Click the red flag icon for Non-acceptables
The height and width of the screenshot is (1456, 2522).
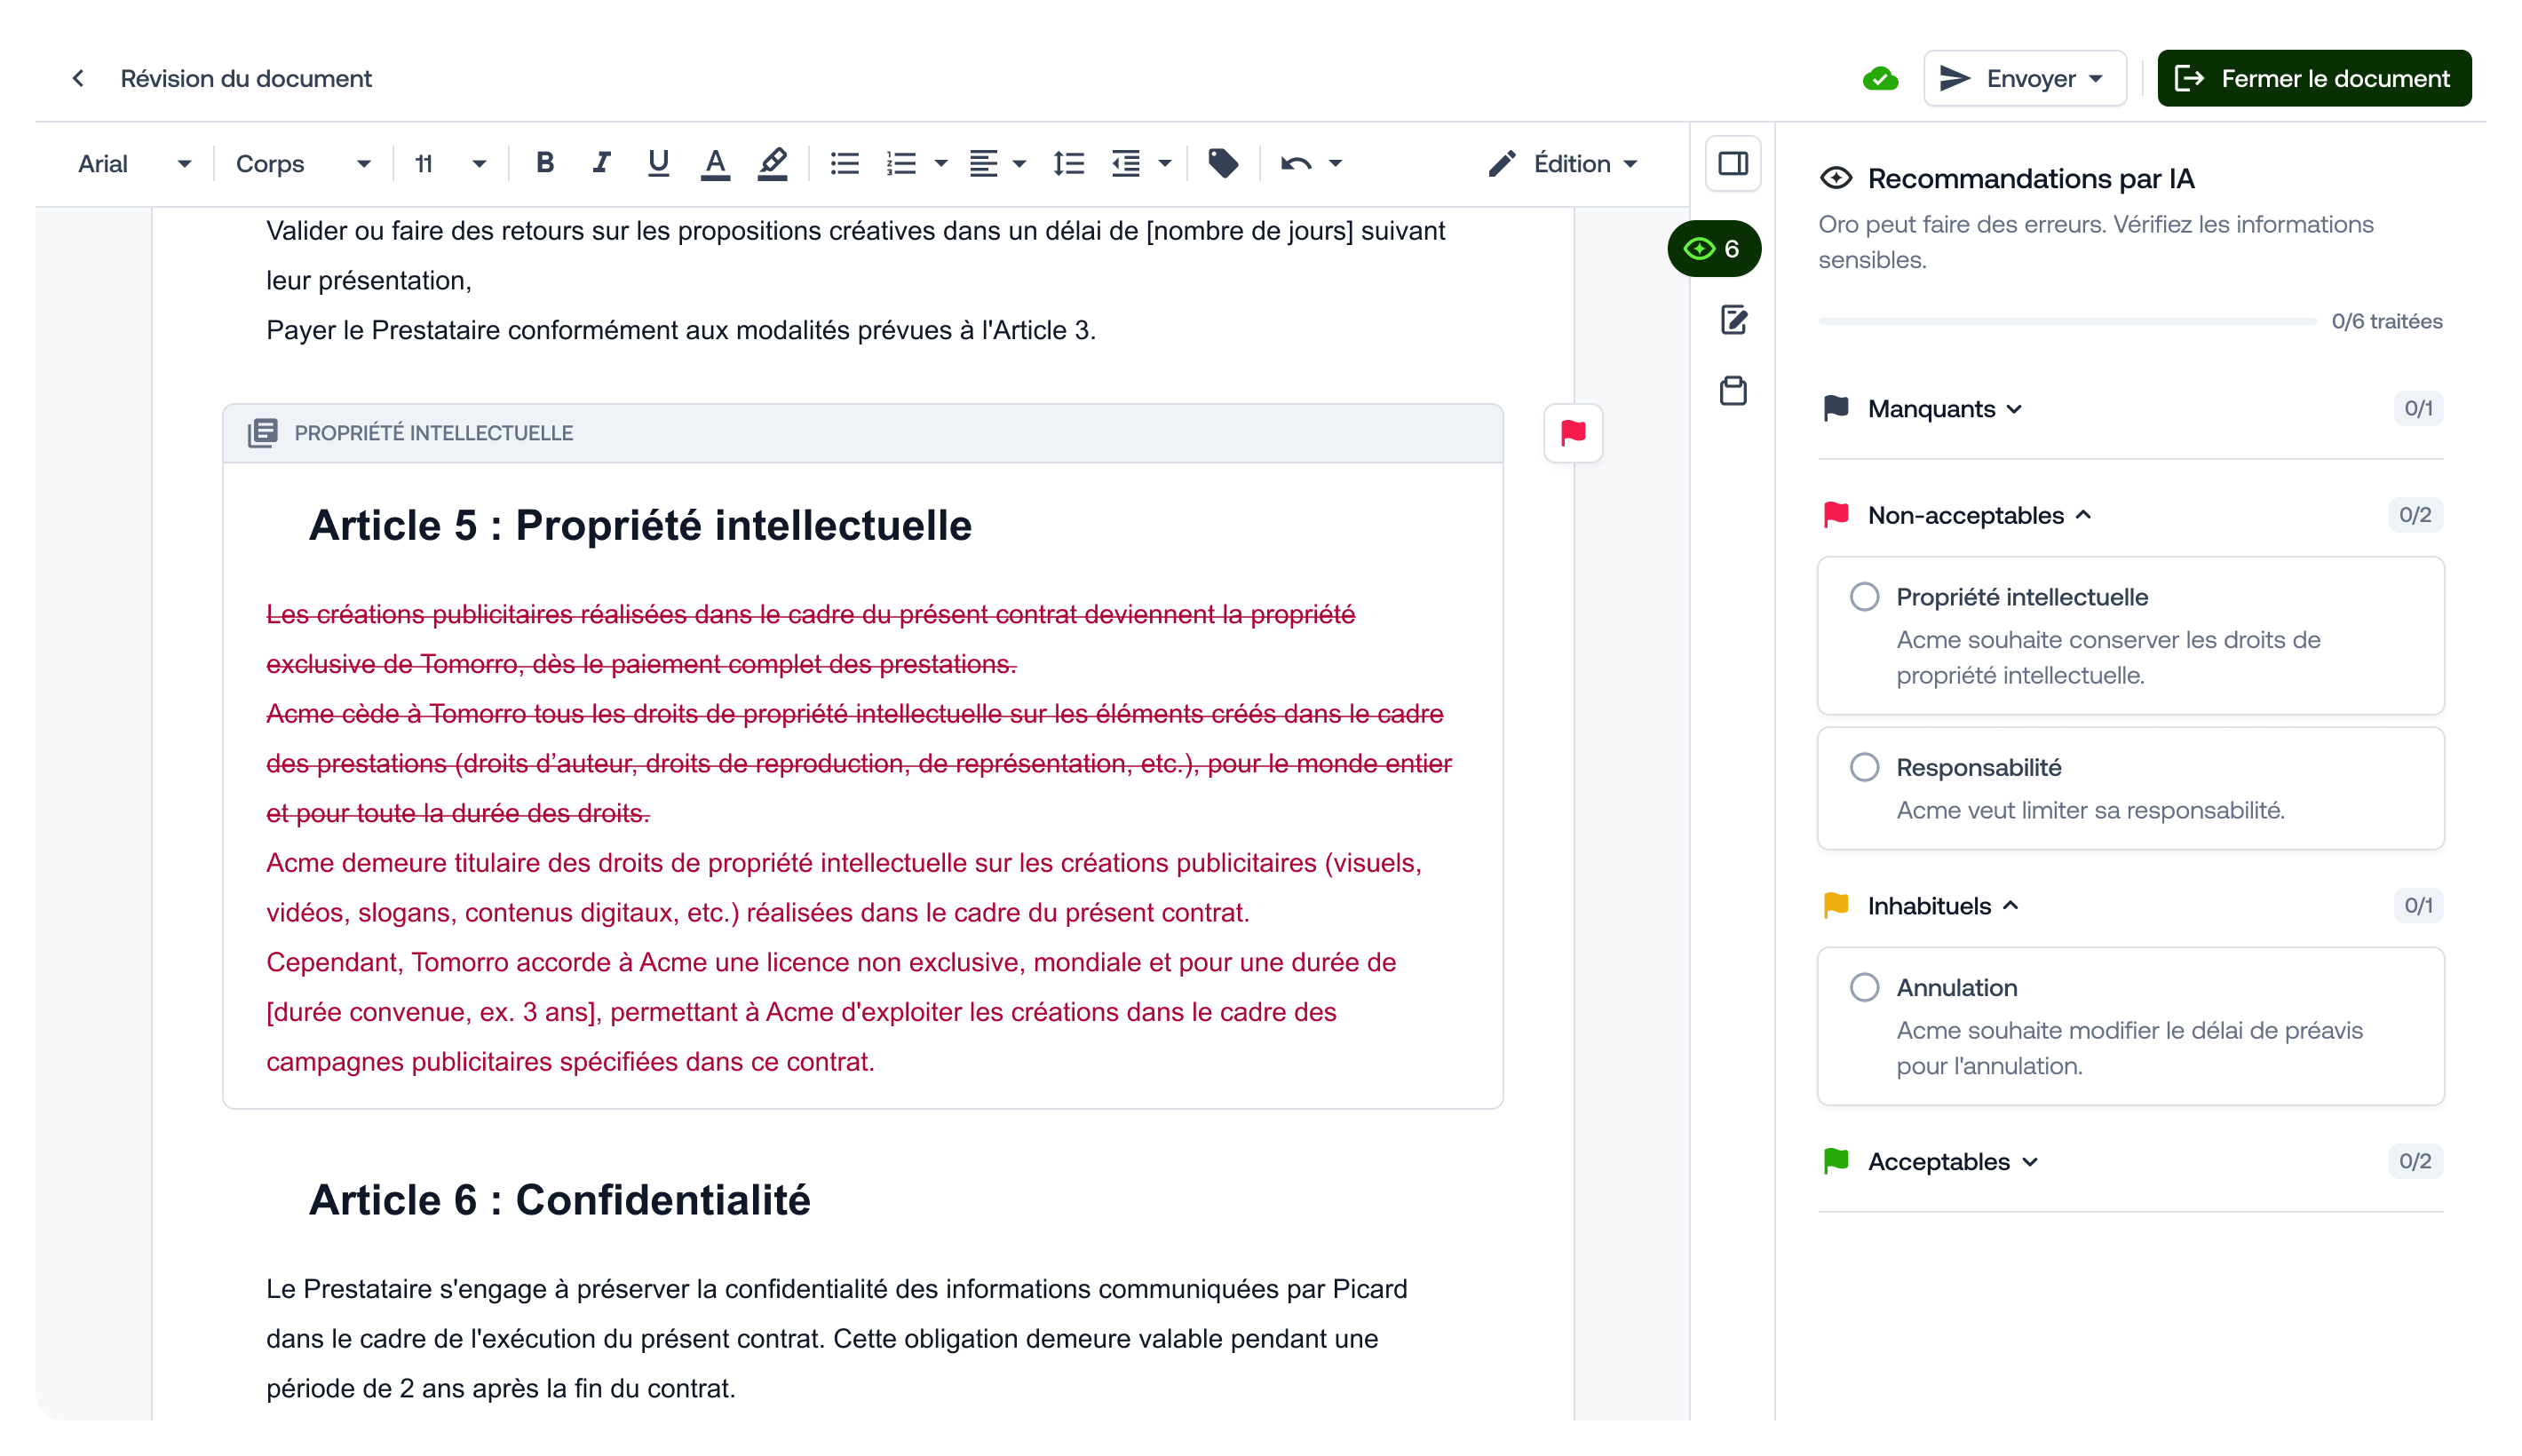(x=1836, y=515)
